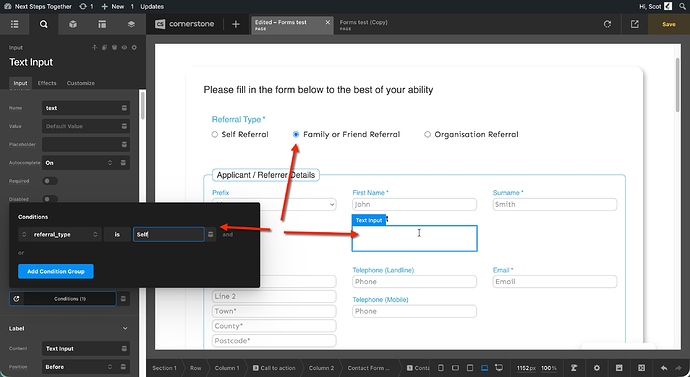Open the Layers stack icon
Screen dimensions: 690x377
[131, 24]
